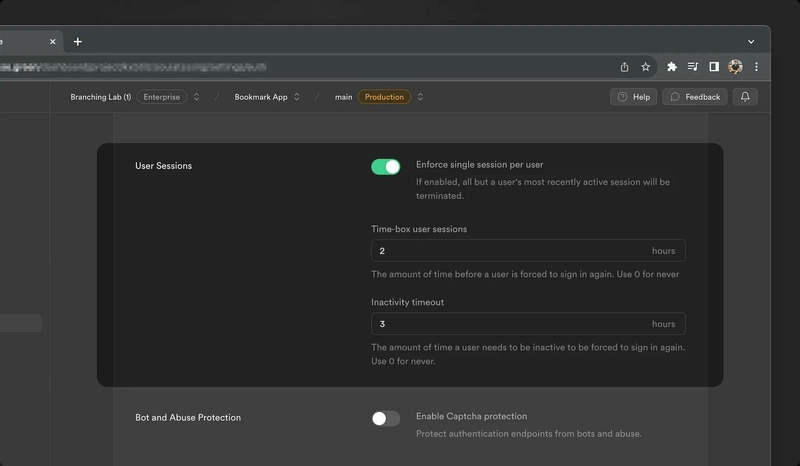Open the browser profile avatar

click(x=735, y=67)
